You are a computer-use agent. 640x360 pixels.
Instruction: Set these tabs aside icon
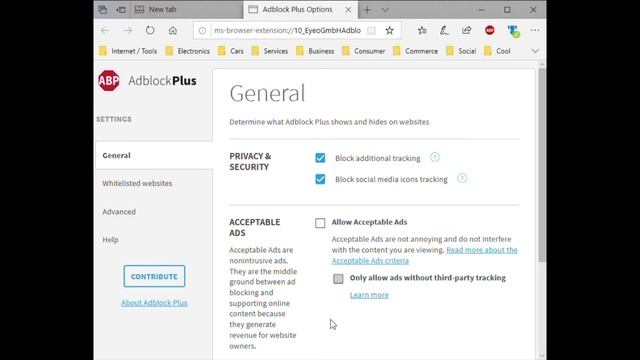121,9
